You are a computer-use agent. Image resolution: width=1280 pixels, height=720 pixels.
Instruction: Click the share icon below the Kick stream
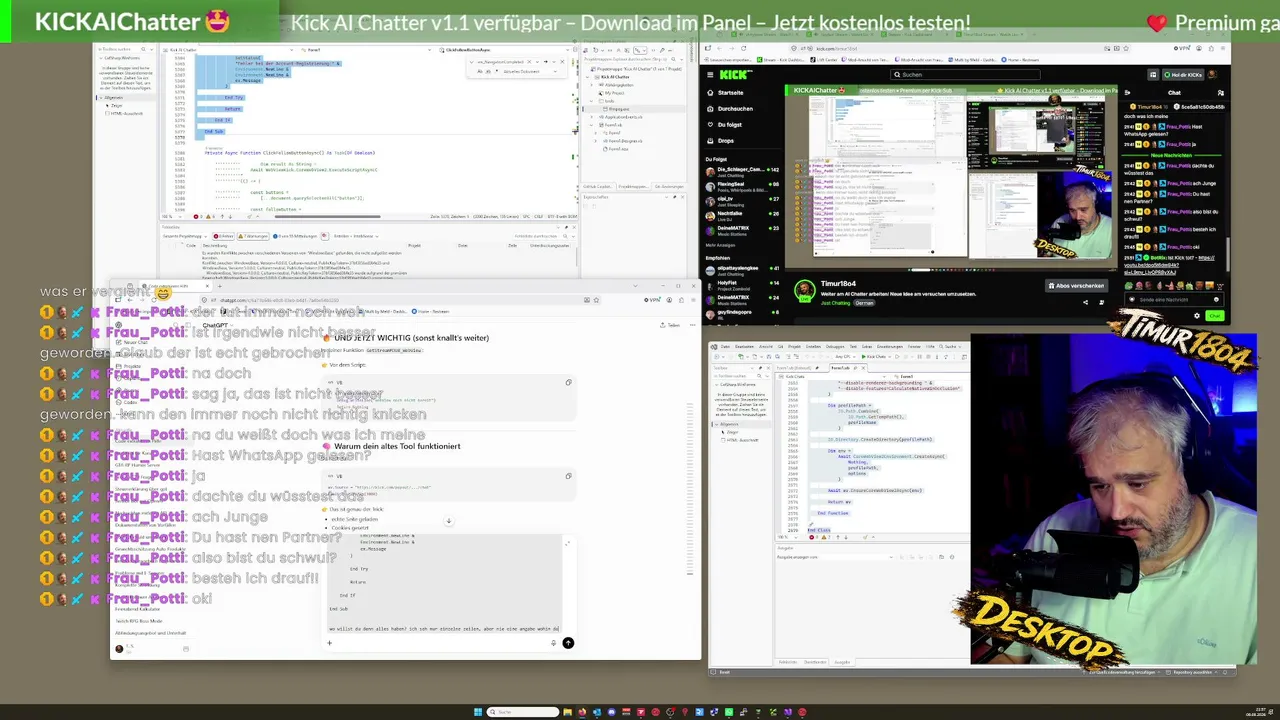(1086, 302)
